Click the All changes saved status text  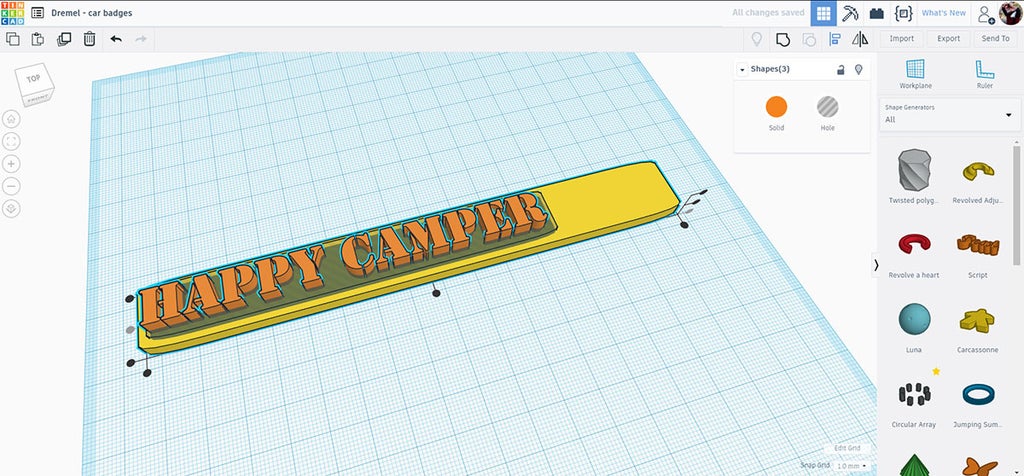768,13
